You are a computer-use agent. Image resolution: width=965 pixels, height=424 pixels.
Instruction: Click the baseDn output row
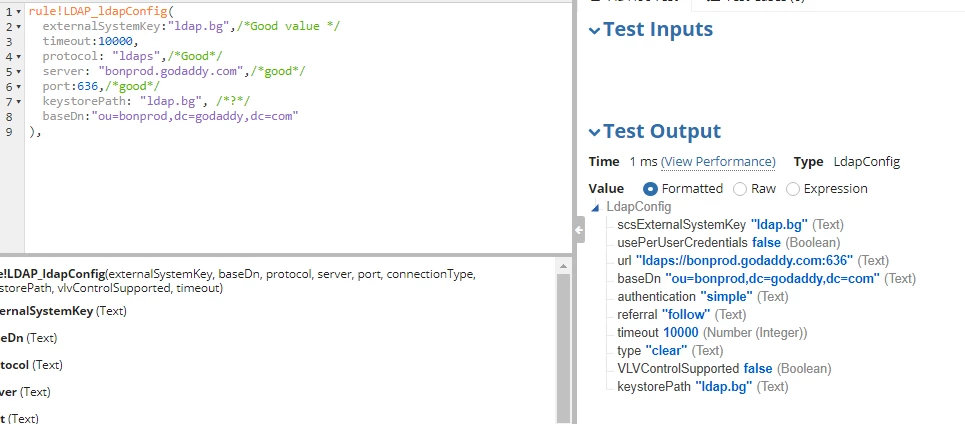click(766, 278)
